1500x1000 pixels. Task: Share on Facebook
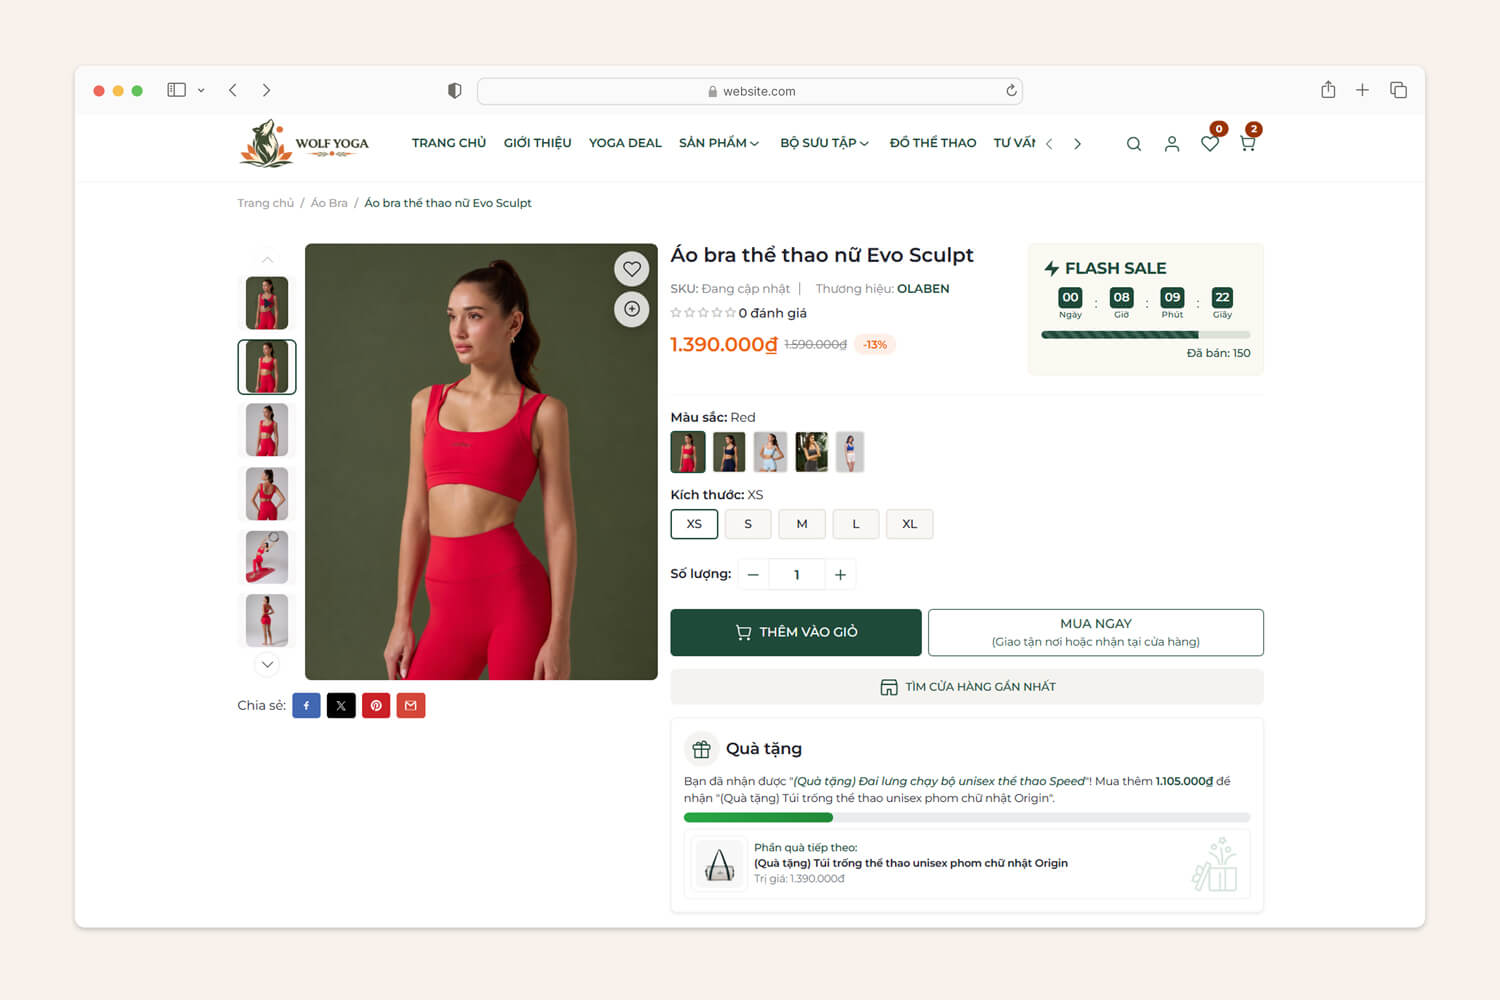tap(306, 706)
